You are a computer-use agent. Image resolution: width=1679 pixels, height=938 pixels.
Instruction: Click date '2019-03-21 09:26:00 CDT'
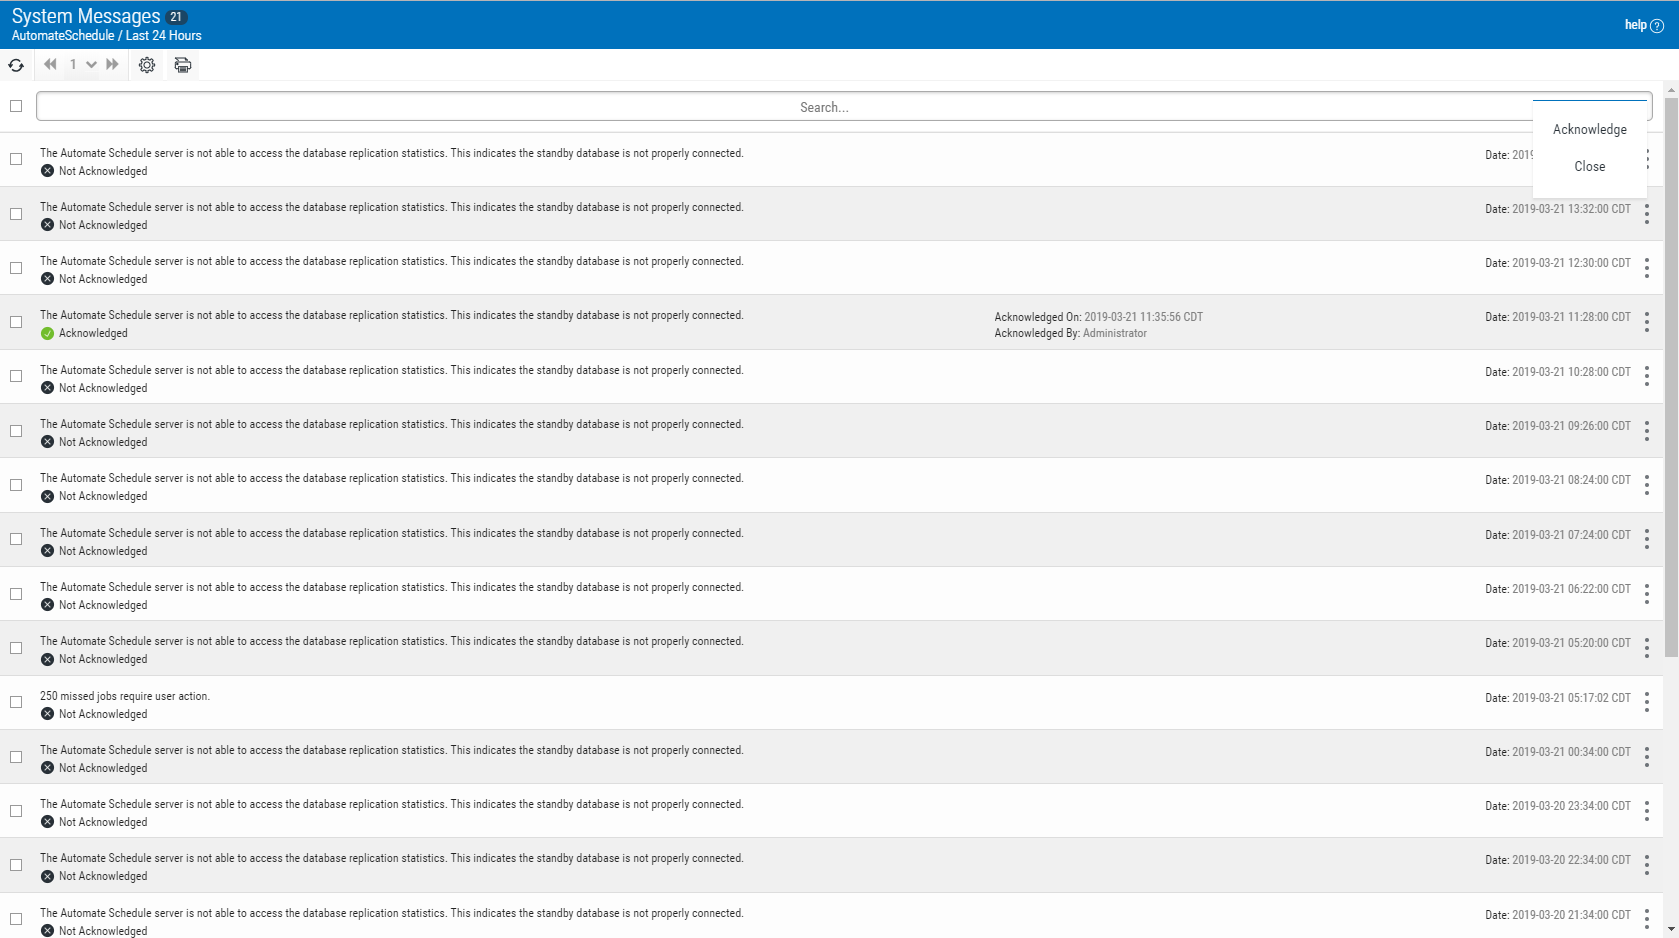pyautogui.click(x=1571, y=426)
